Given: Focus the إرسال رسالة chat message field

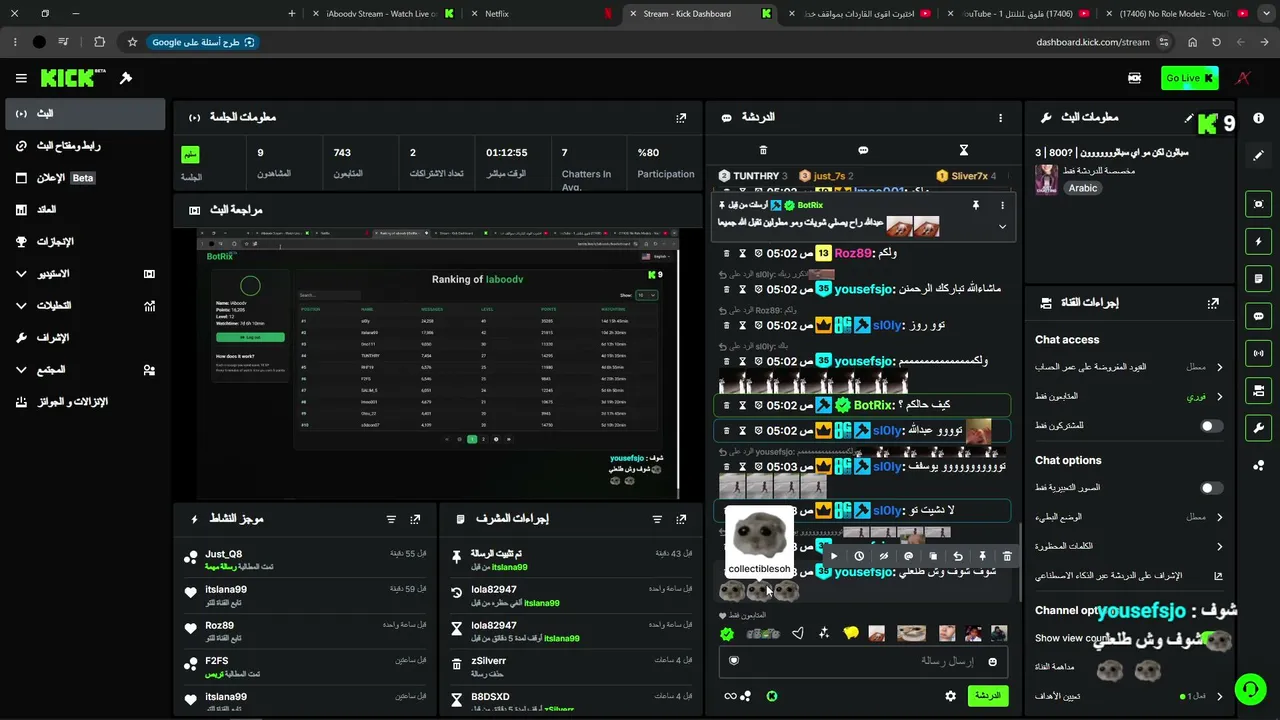Looking at the screenshot, I should click(863, 661).
